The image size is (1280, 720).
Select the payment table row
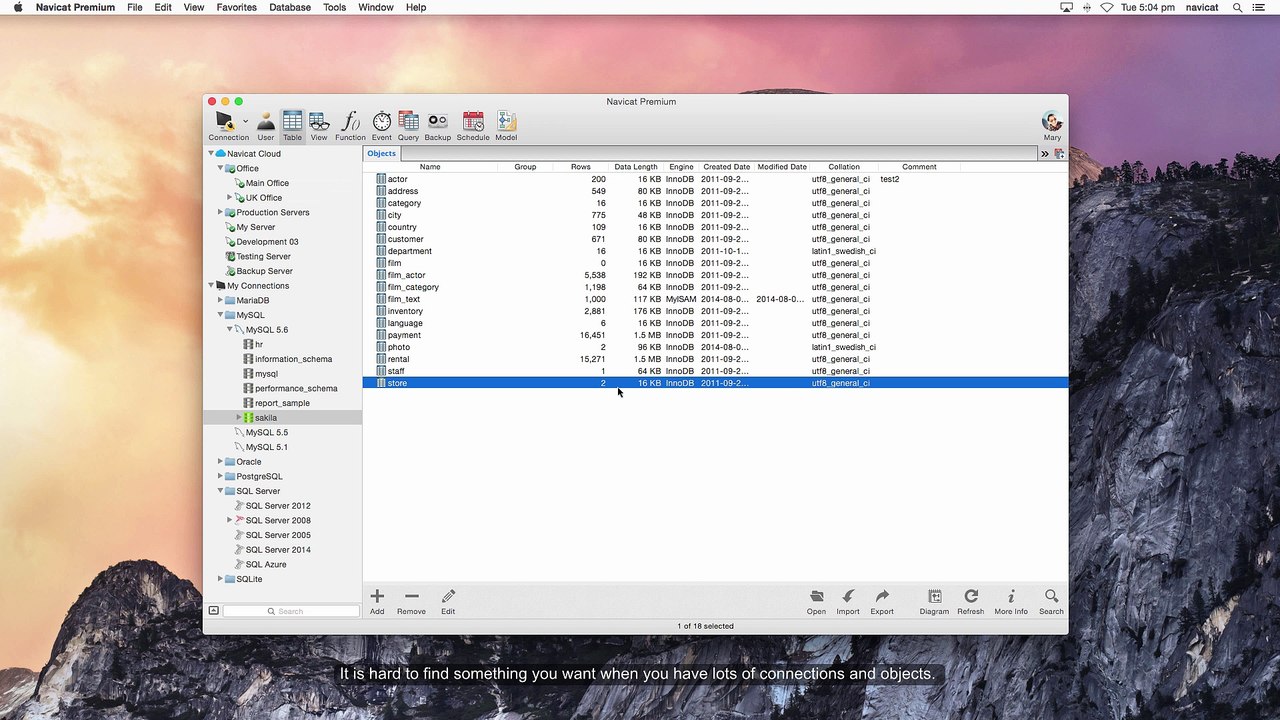[715, 335]
